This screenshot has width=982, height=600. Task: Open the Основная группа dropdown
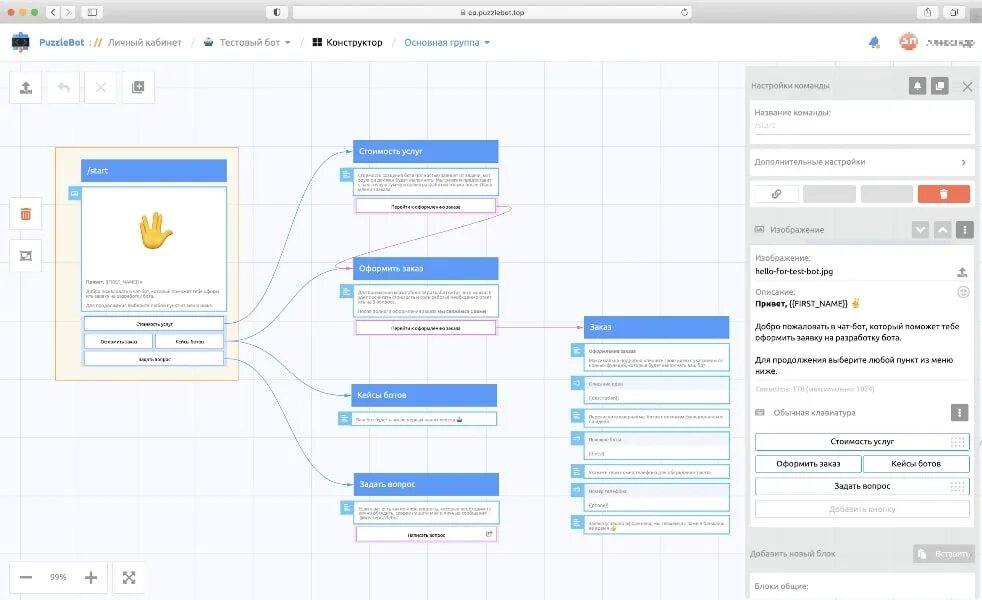[447, 43]
